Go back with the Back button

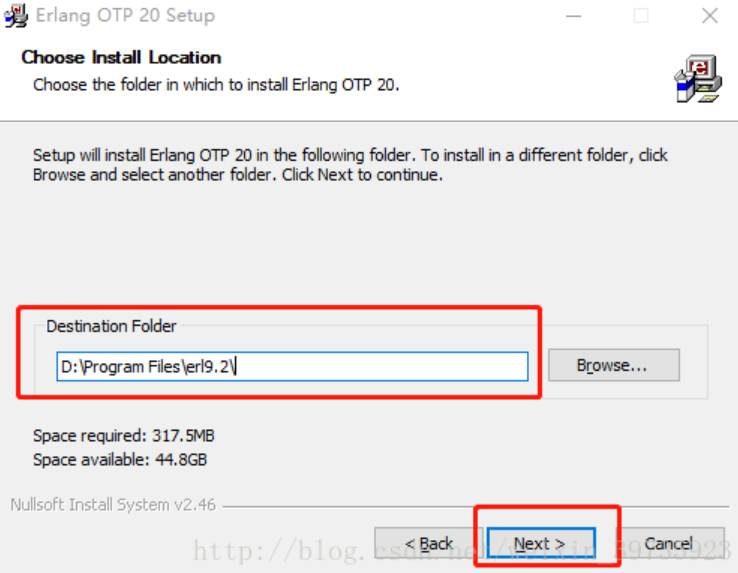pos(429,543)
